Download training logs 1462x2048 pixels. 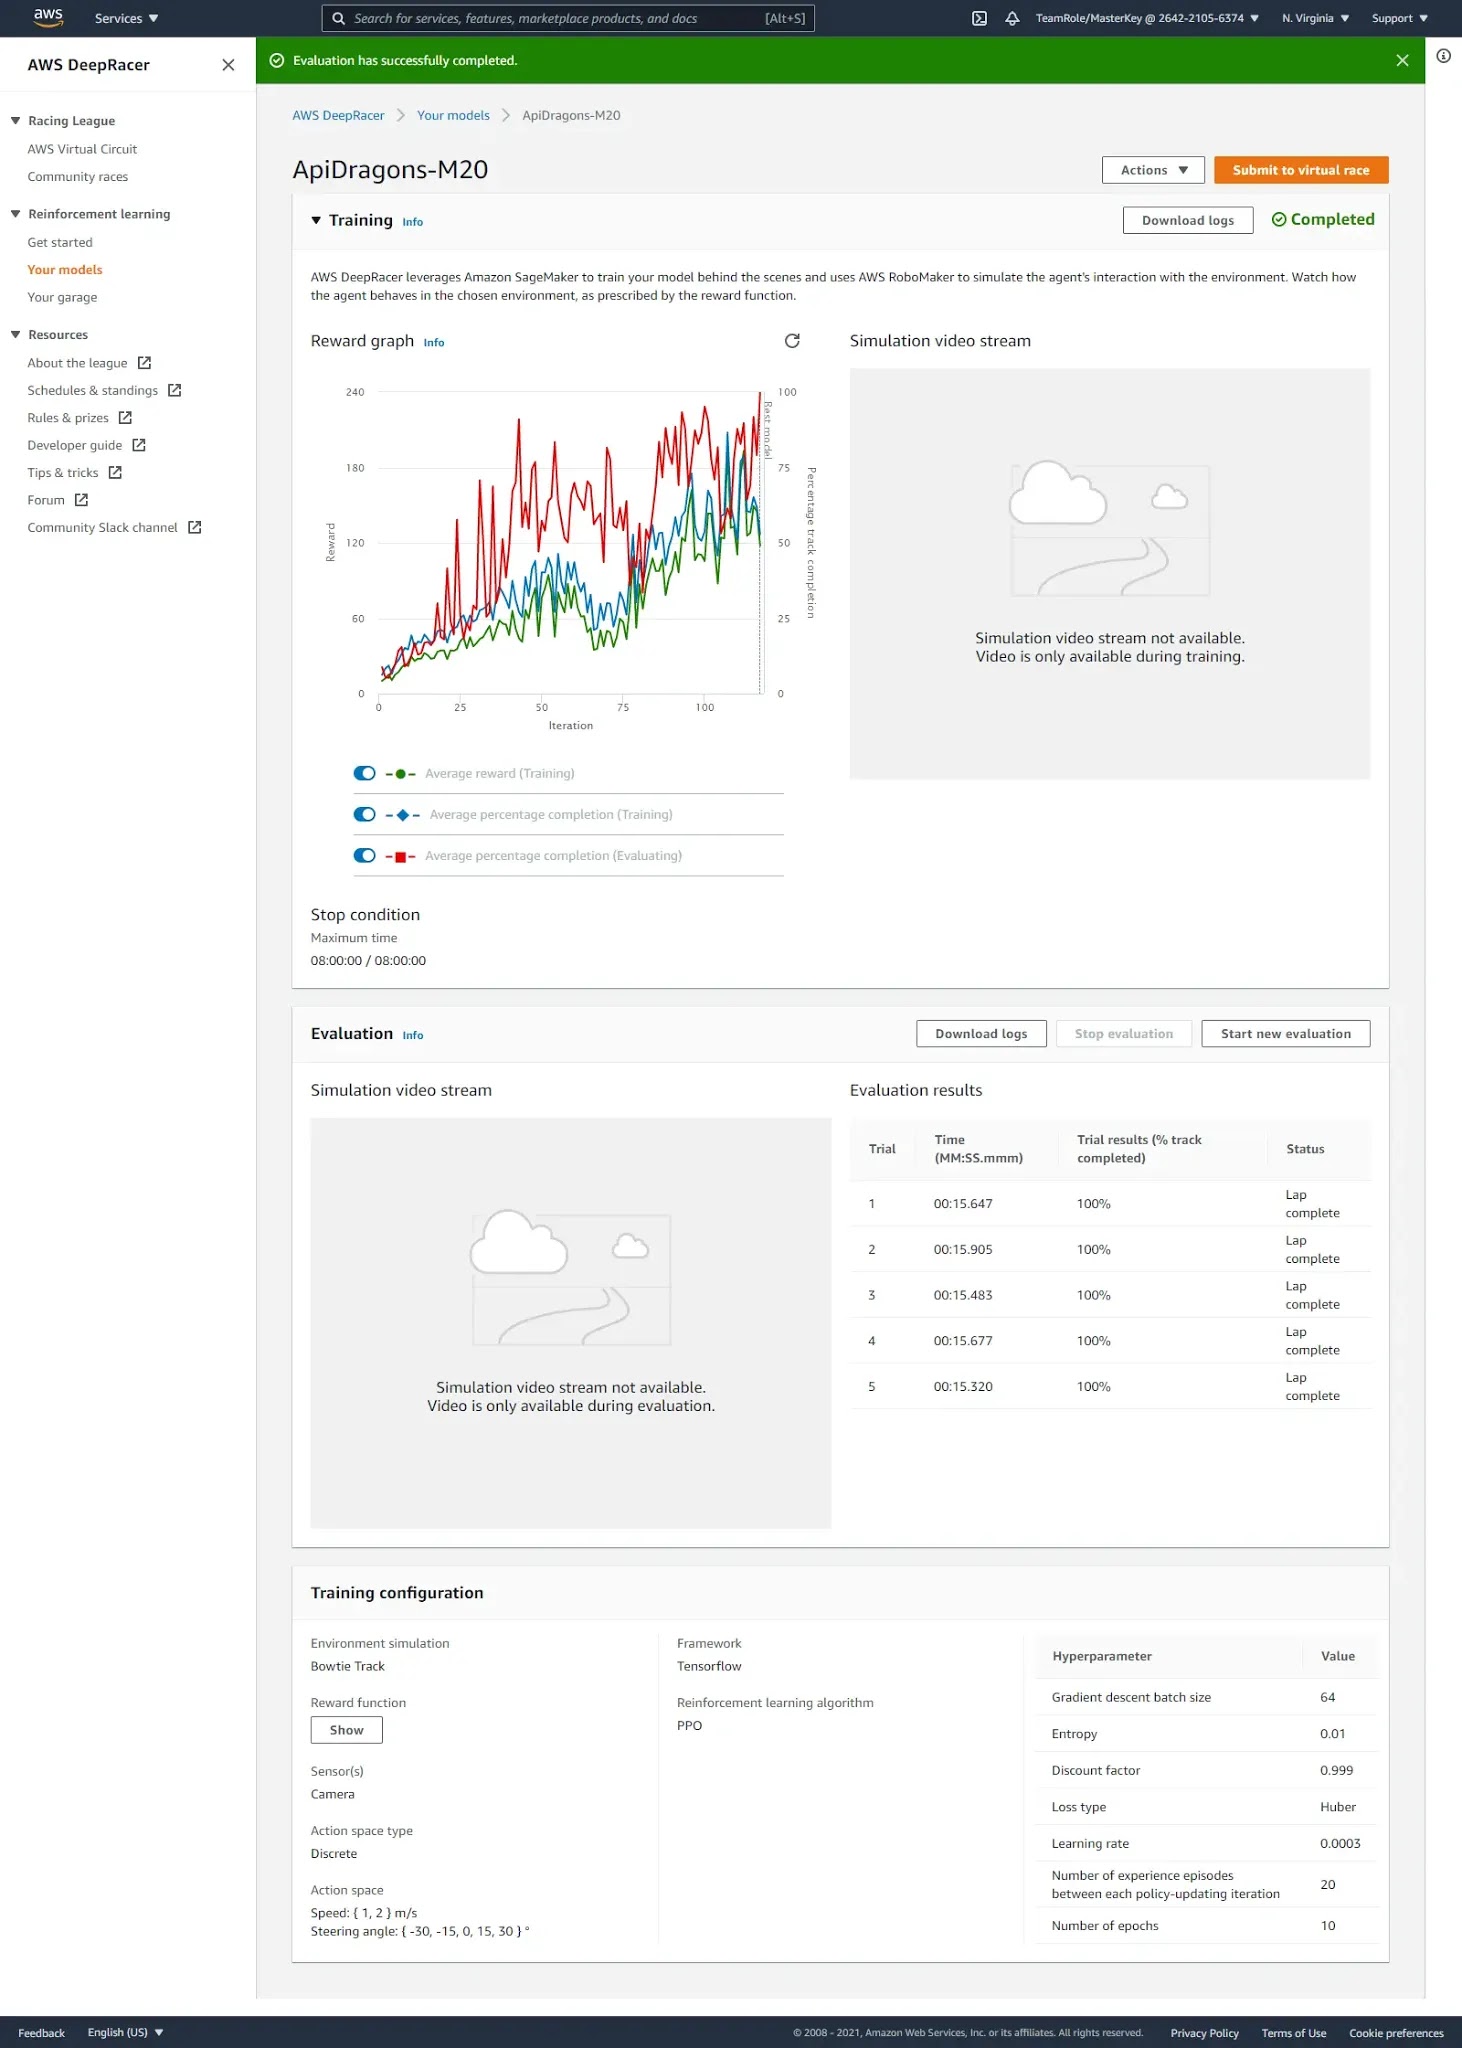click(1188, 220)
